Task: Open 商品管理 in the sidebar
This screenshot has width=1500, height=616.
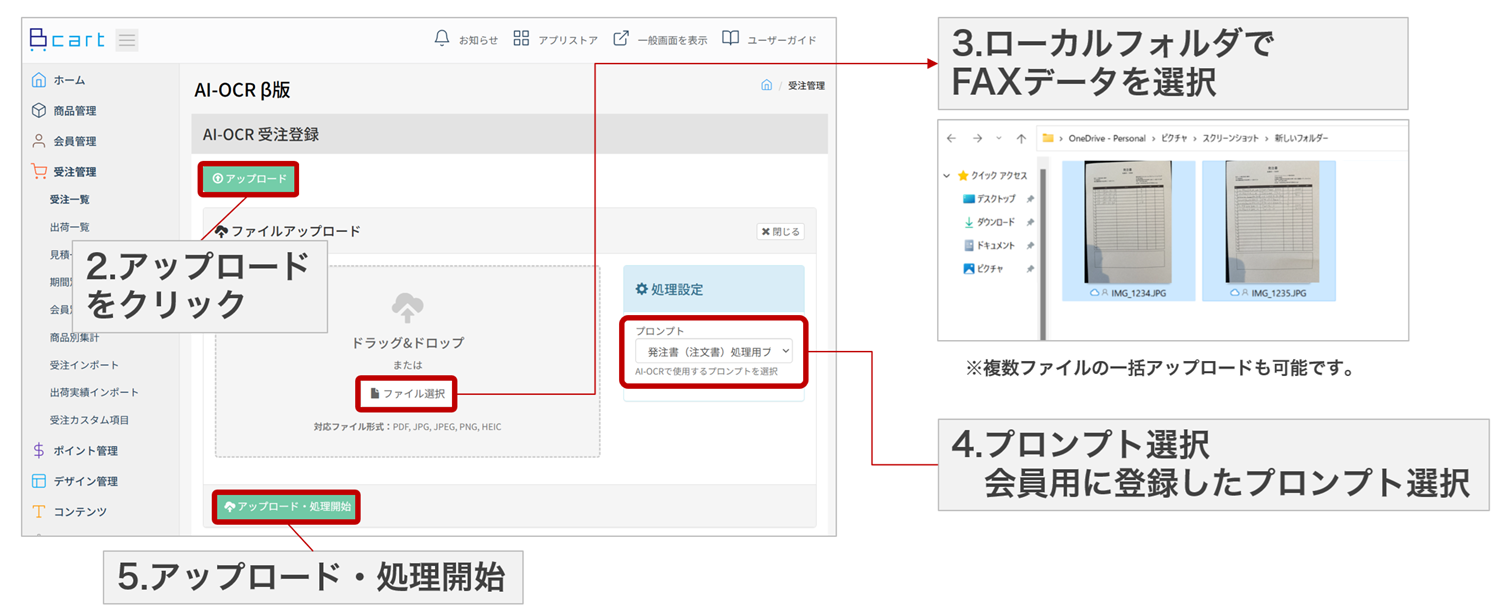Action: tap(74, 111)
